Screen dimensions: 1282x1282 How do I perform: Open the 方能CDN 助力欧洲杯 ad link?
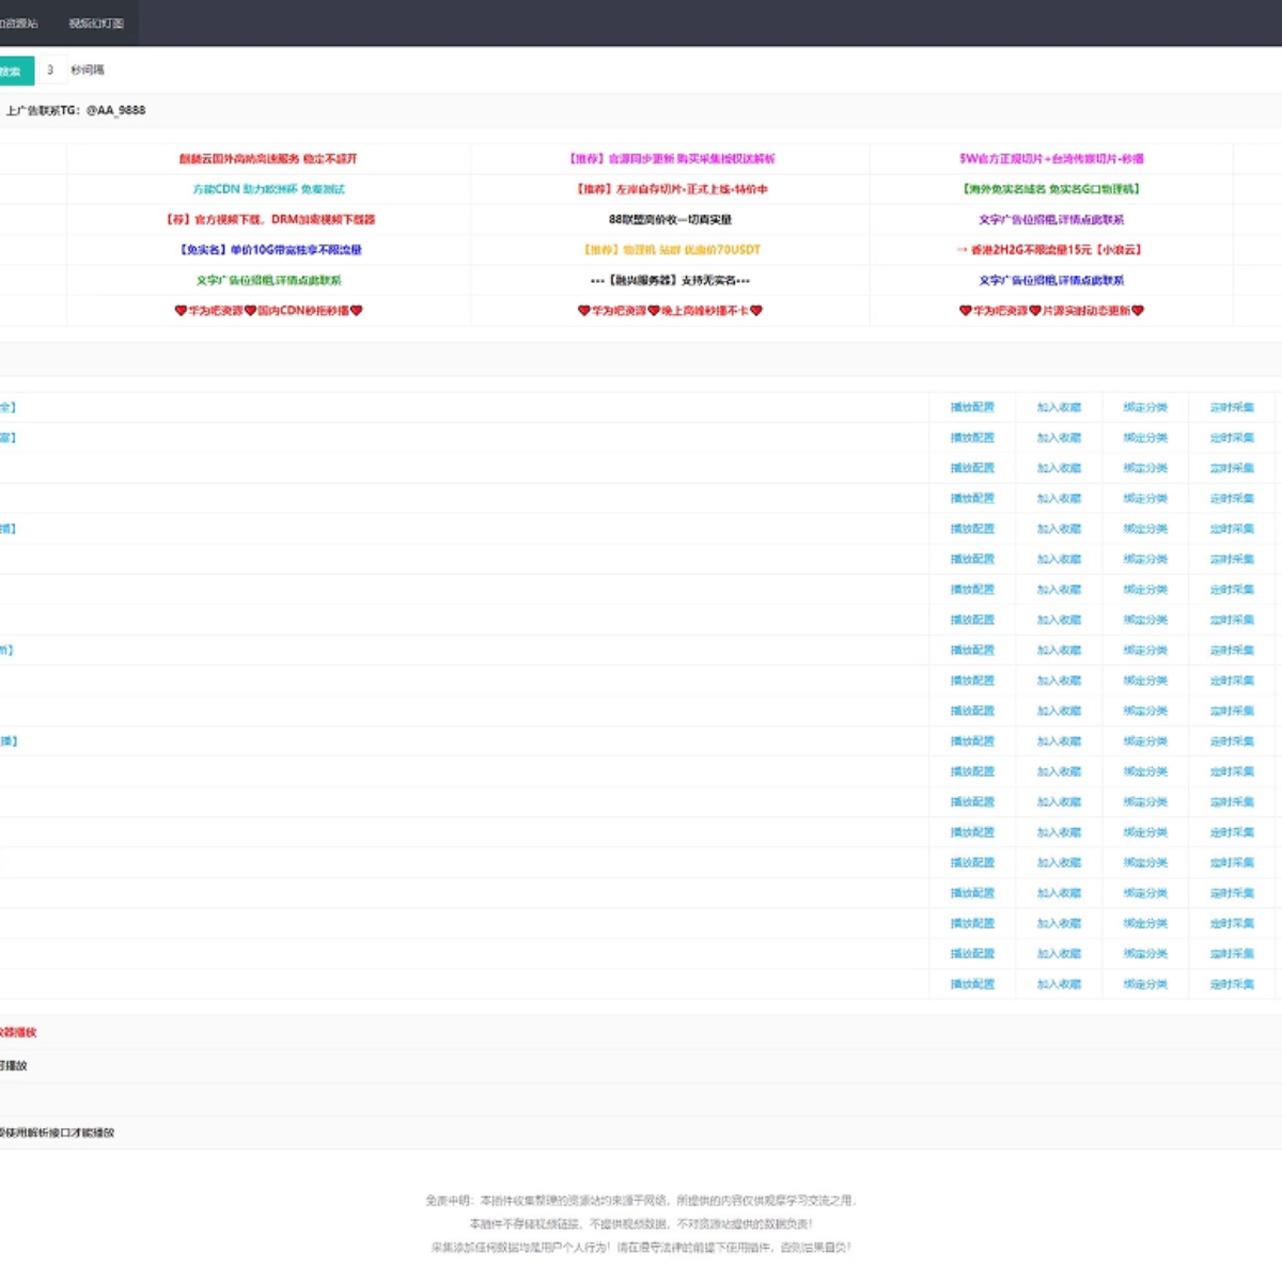tap(268, 189)
